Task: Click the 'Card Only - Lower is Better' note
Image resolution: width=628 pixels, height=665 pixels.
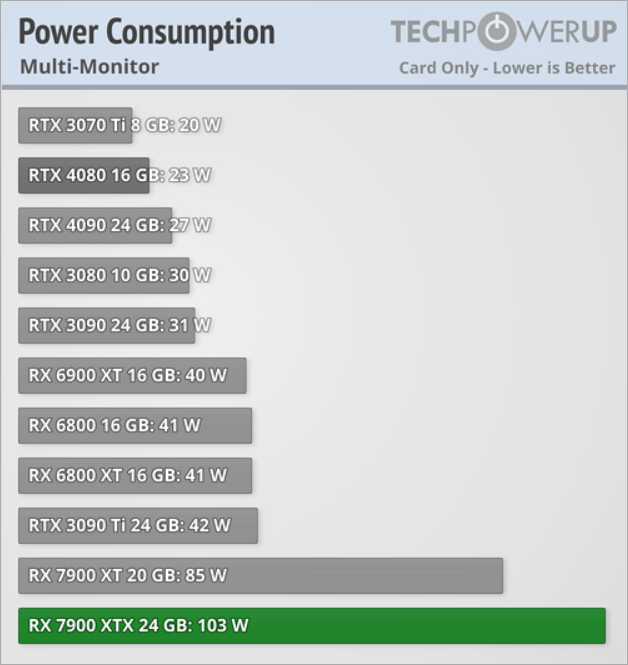Action: point(507,68)
